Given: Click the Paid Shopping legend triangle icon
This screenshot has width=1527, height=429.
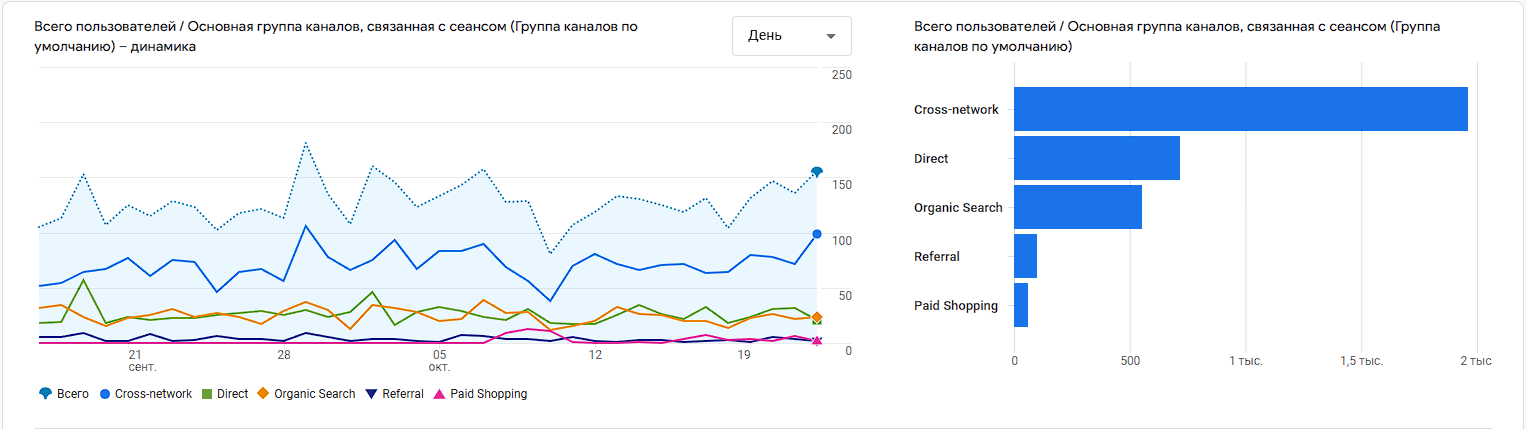Looking at the screenshot, I should 440,394.
